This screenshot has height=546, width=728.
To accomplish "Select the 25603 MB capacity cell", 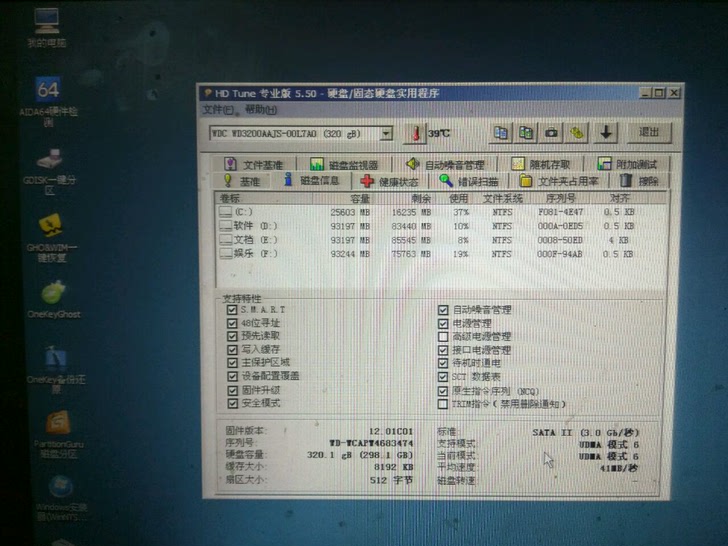I will [350, 212].
